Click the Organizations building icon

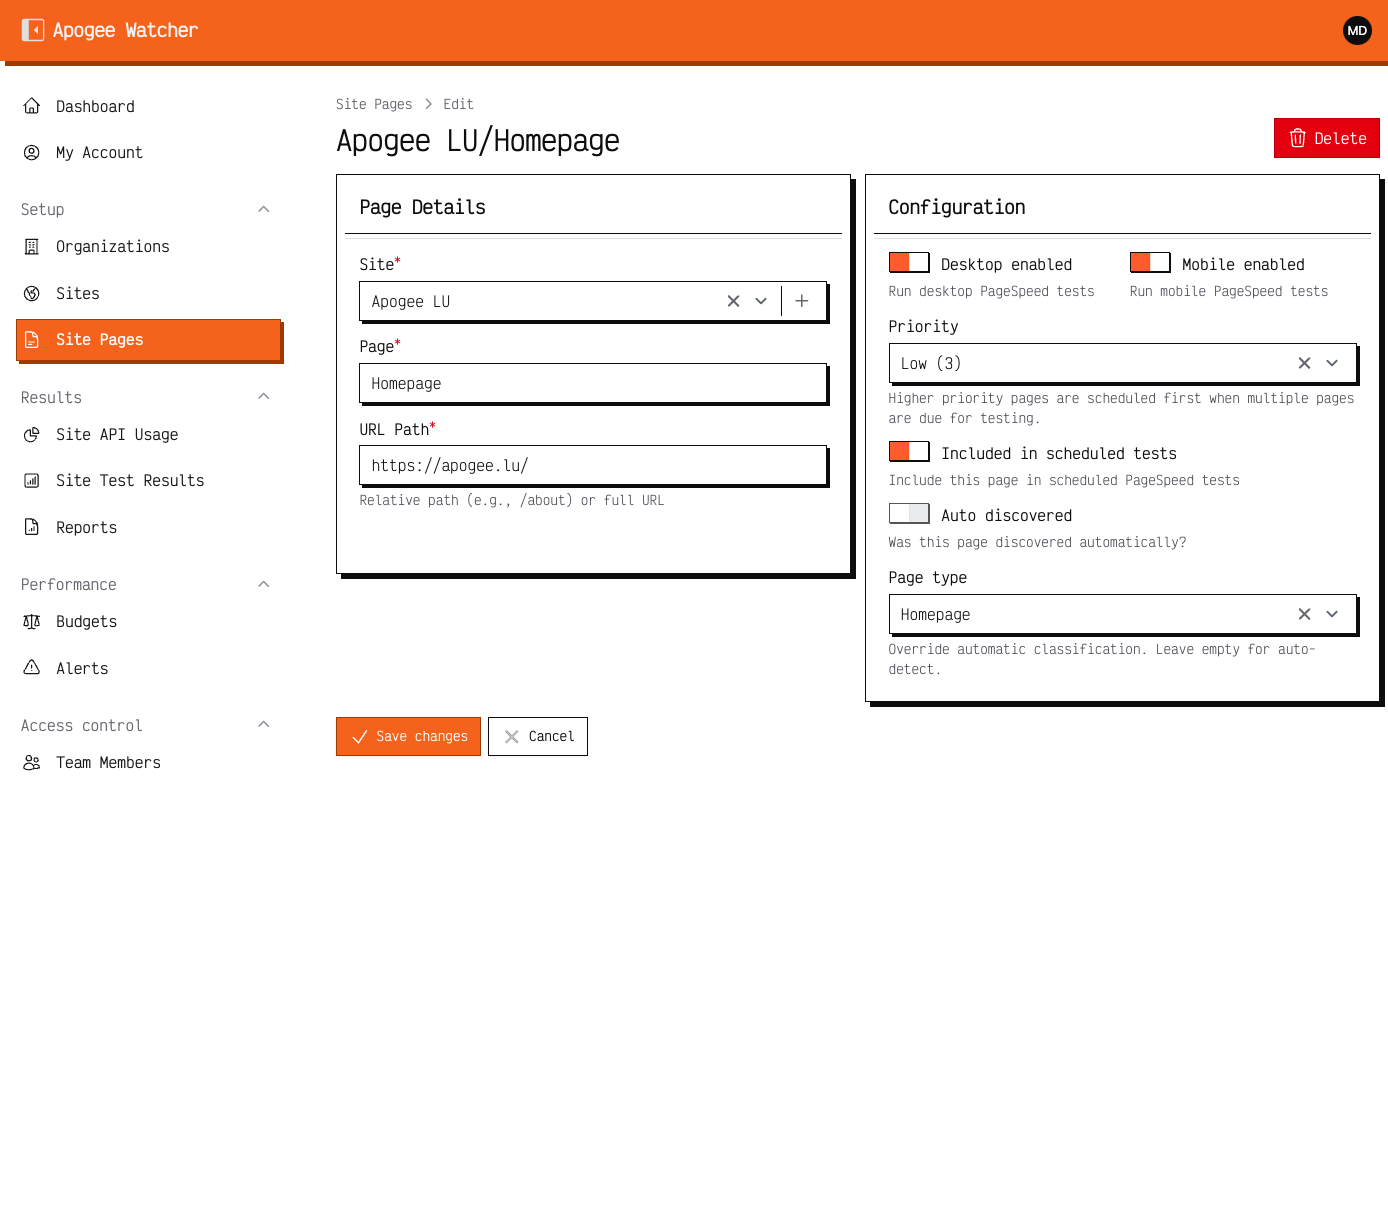32,247
